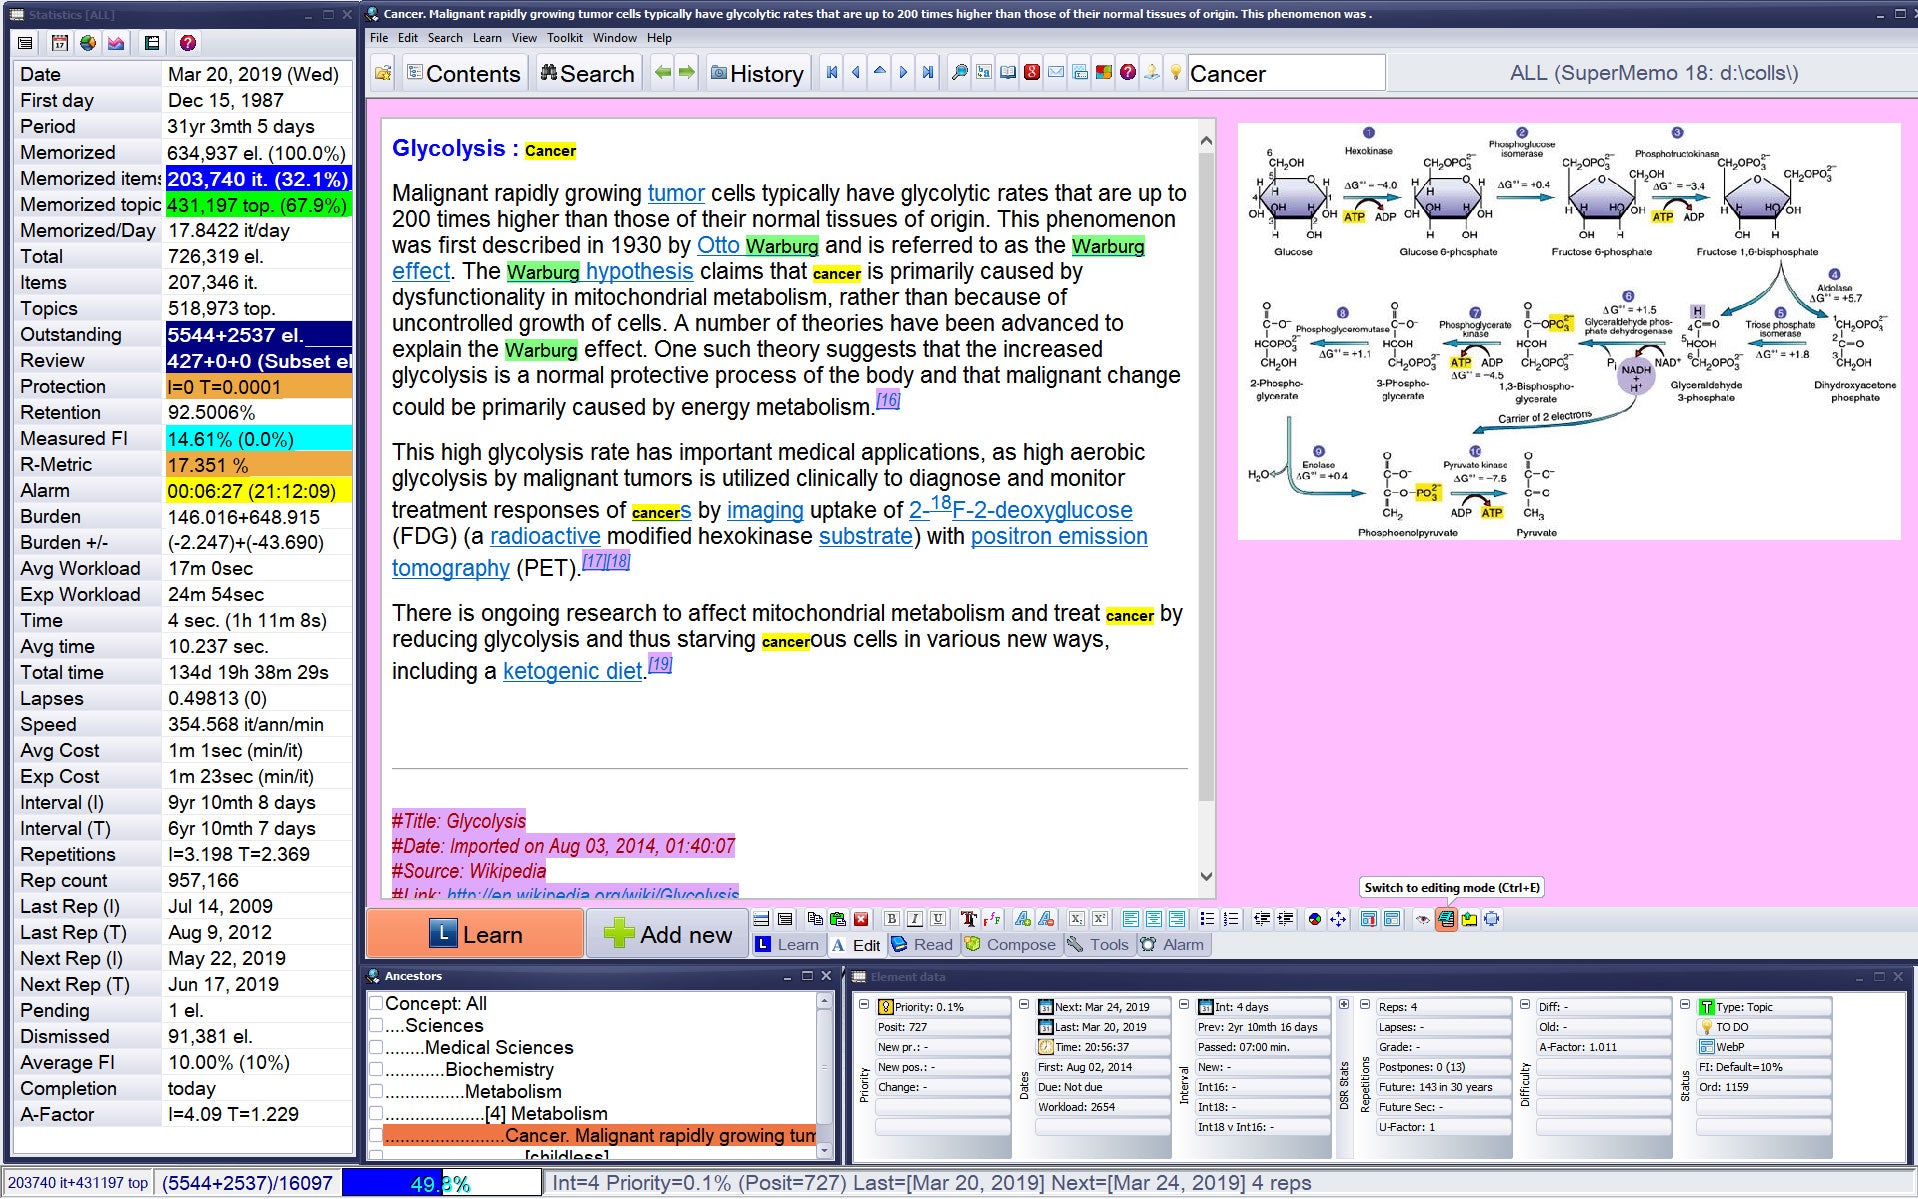
Task: Open the History list
Action: (756, 74)
